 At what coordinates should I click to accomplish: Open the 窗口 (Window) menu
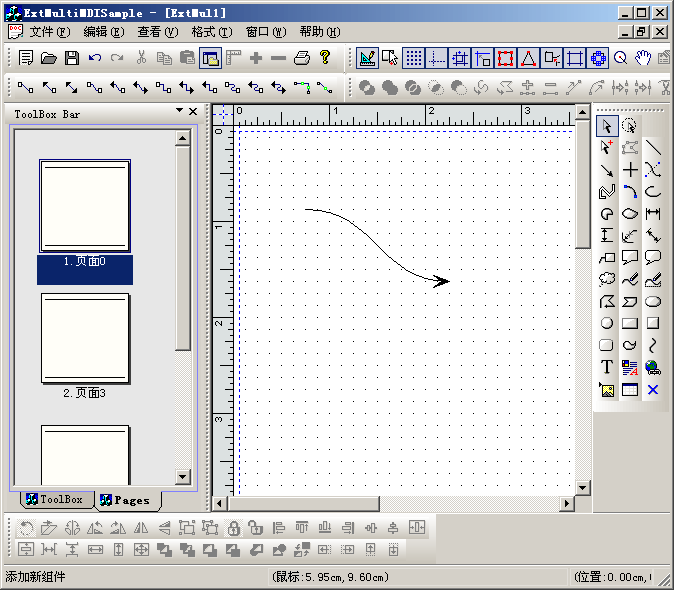[264, 32]
